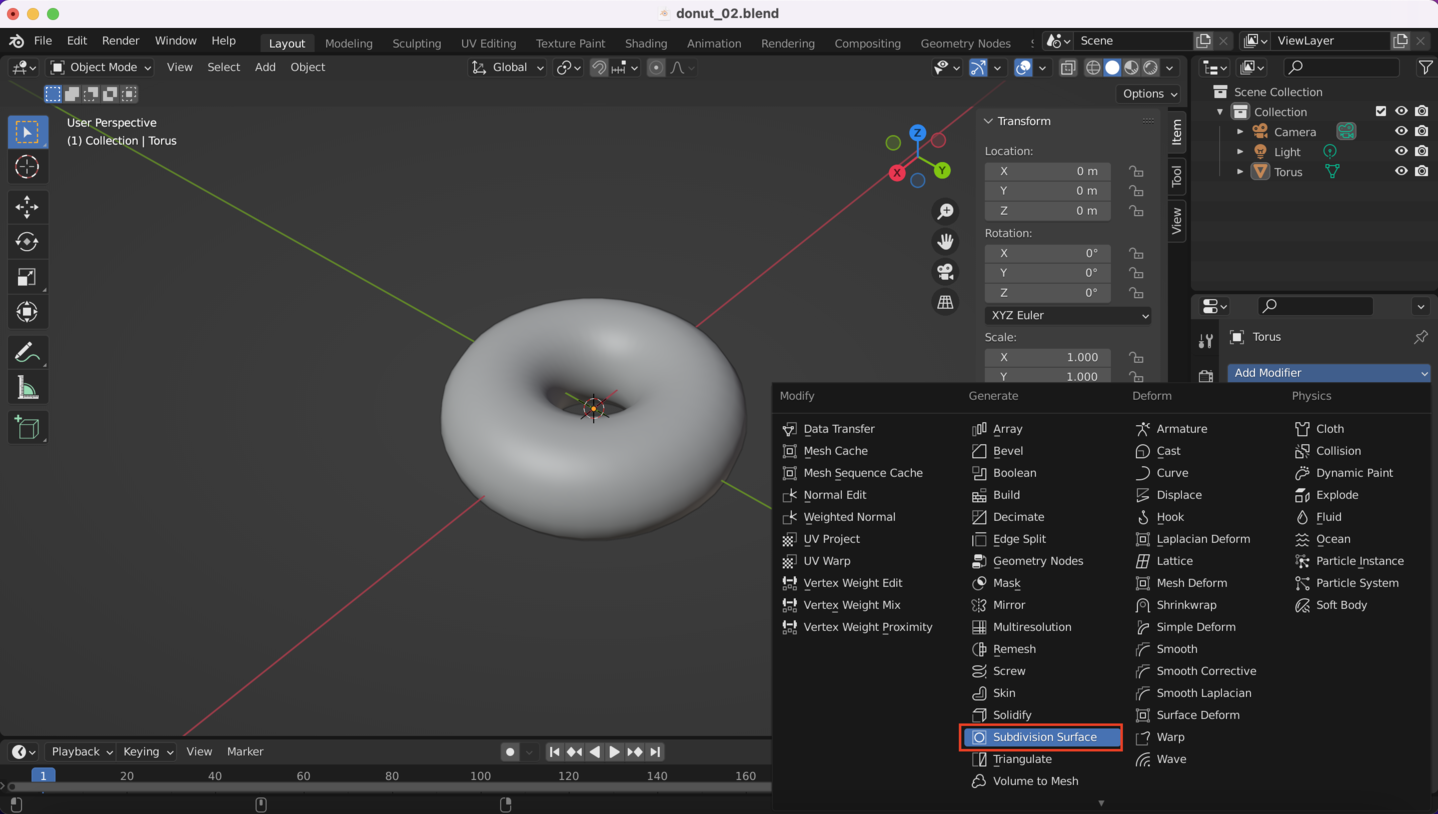This screenshot has height=814, width=1438.
Task: Hide the Torus object in the viewport
Action: (1401, 171)
